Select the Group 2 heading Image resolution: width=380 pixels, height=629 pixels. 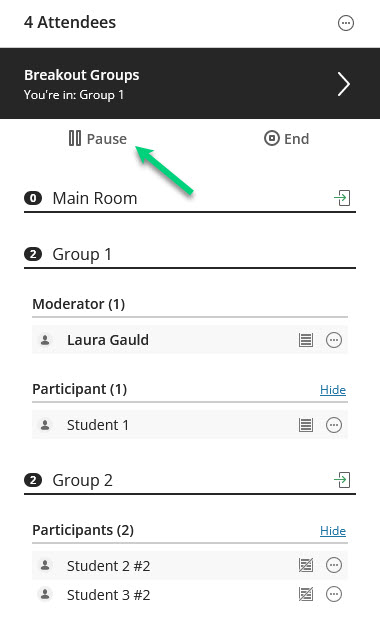pyautogui.click(x=82, y=480)
